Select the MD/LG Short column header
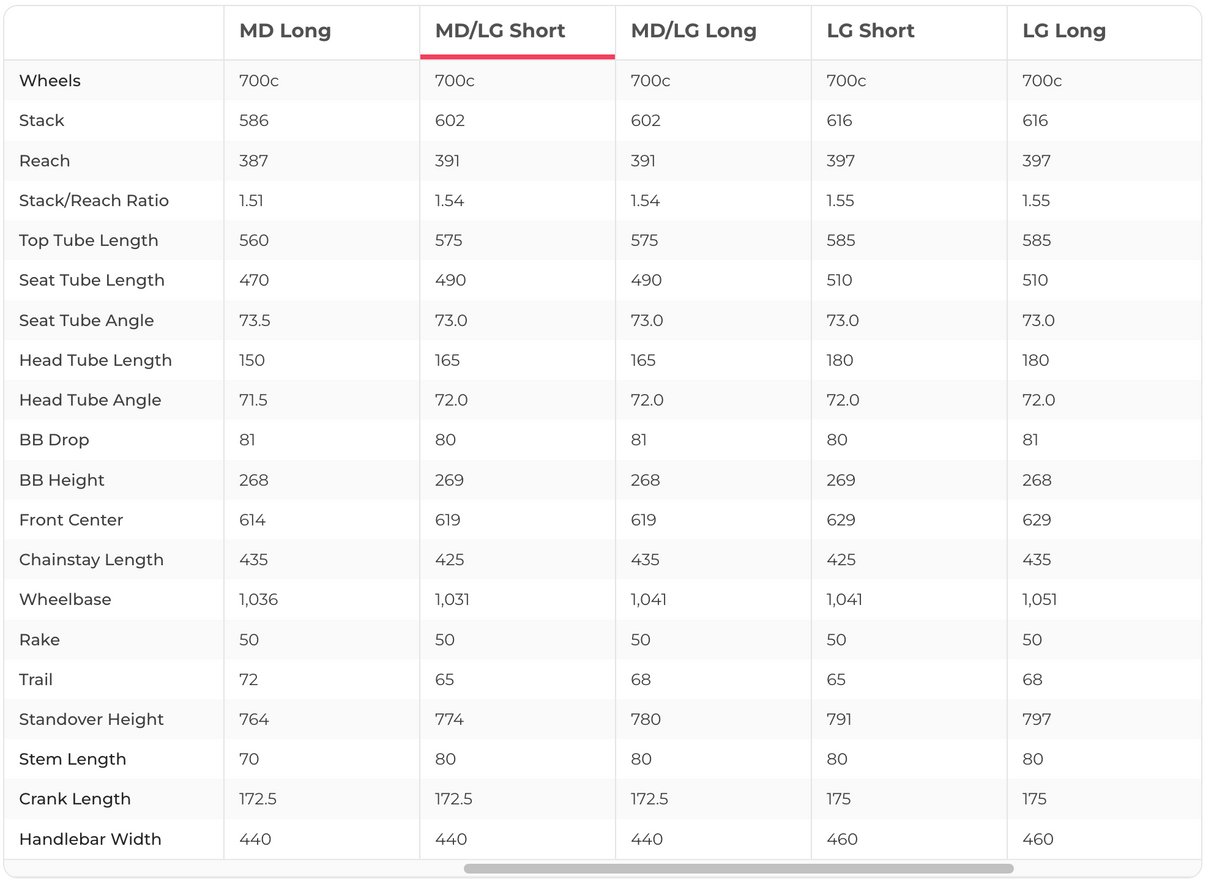1214x887 pixels. (500, 31)
